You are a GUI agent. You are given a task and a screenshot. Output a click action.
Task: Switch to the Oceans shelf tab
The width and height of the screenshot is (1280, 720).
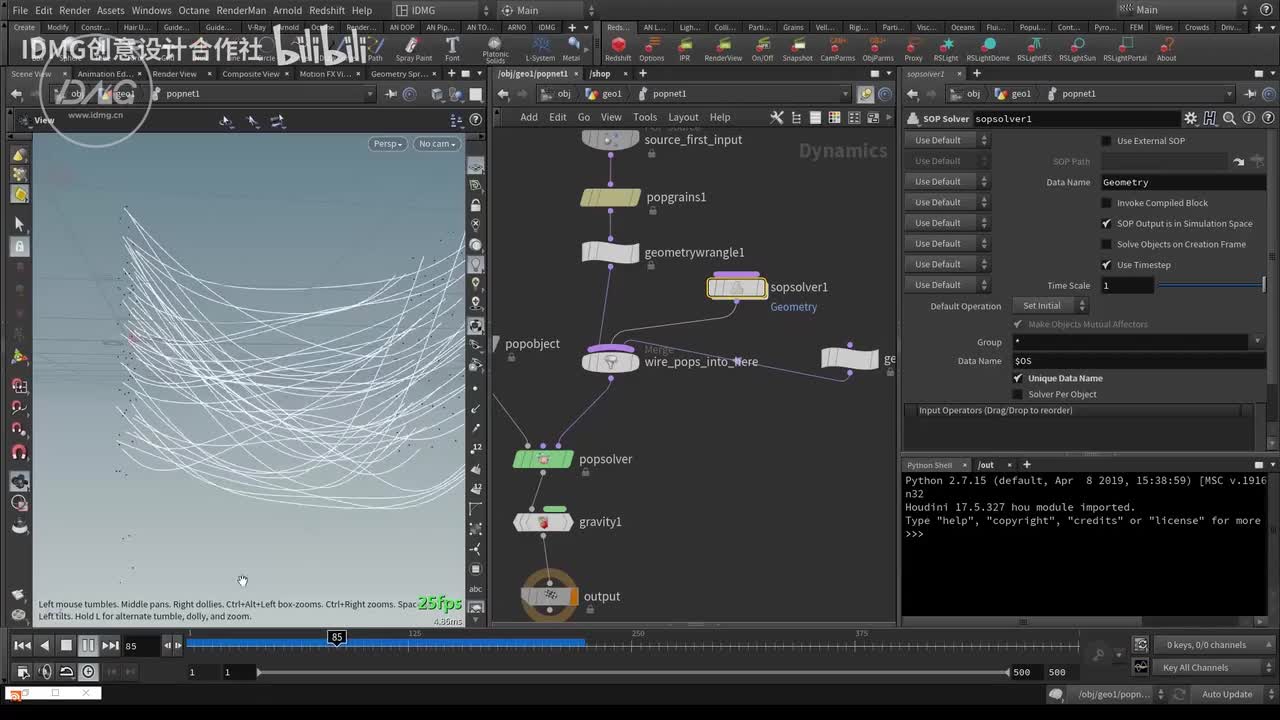[962, 27]
